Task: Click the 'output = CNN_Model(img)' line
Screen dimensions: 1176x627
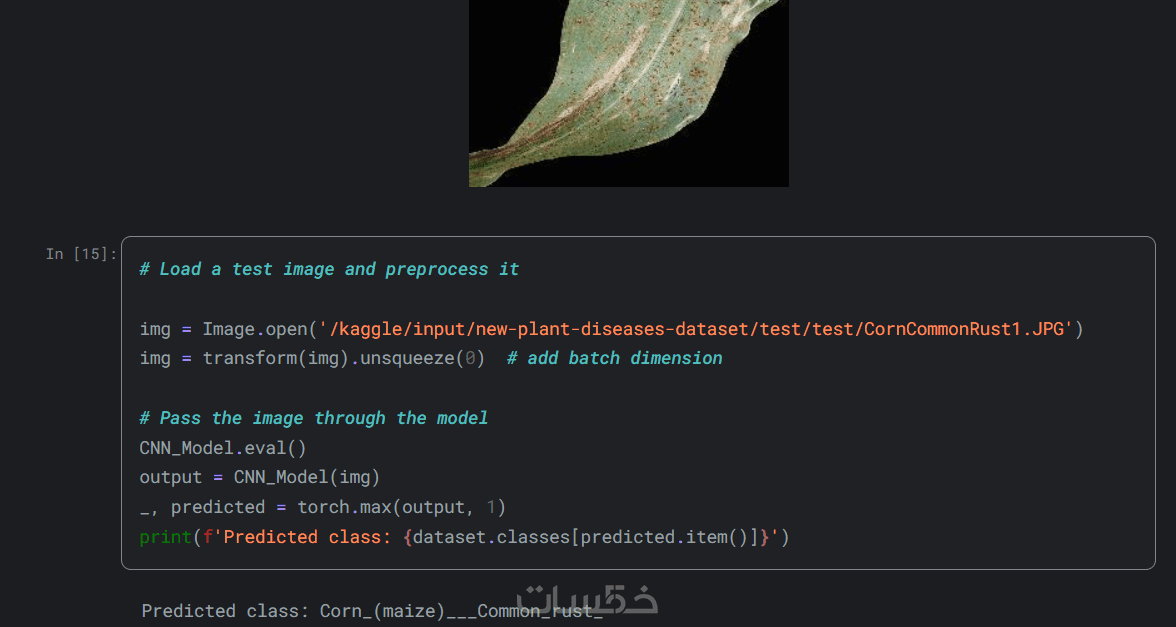Action: click(x=259, y=477)
